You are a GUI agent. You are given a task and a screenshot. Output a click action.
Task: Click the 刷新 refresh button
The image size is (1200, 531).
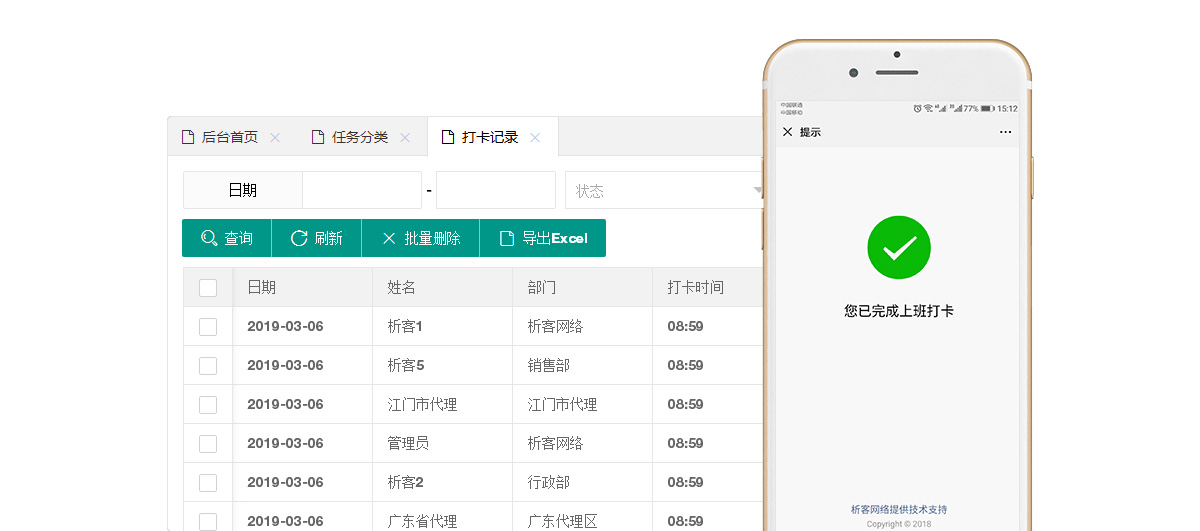click(317, 238)
